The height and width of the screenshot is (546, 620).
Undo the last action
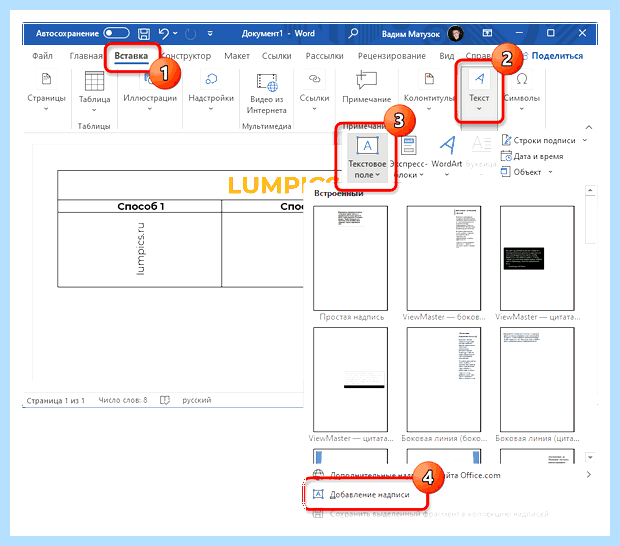163,34
